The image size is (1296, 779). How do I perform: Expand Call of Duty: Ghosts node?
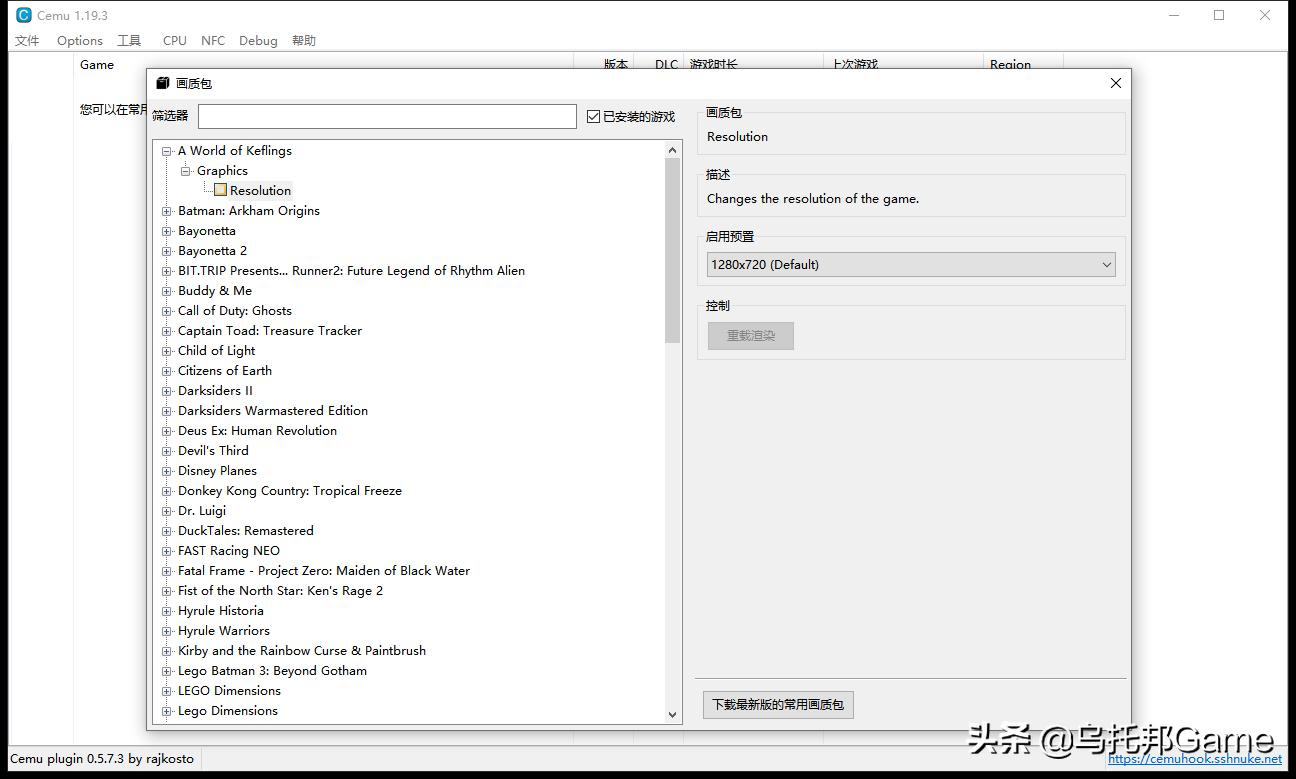click(x=167, y=311)
